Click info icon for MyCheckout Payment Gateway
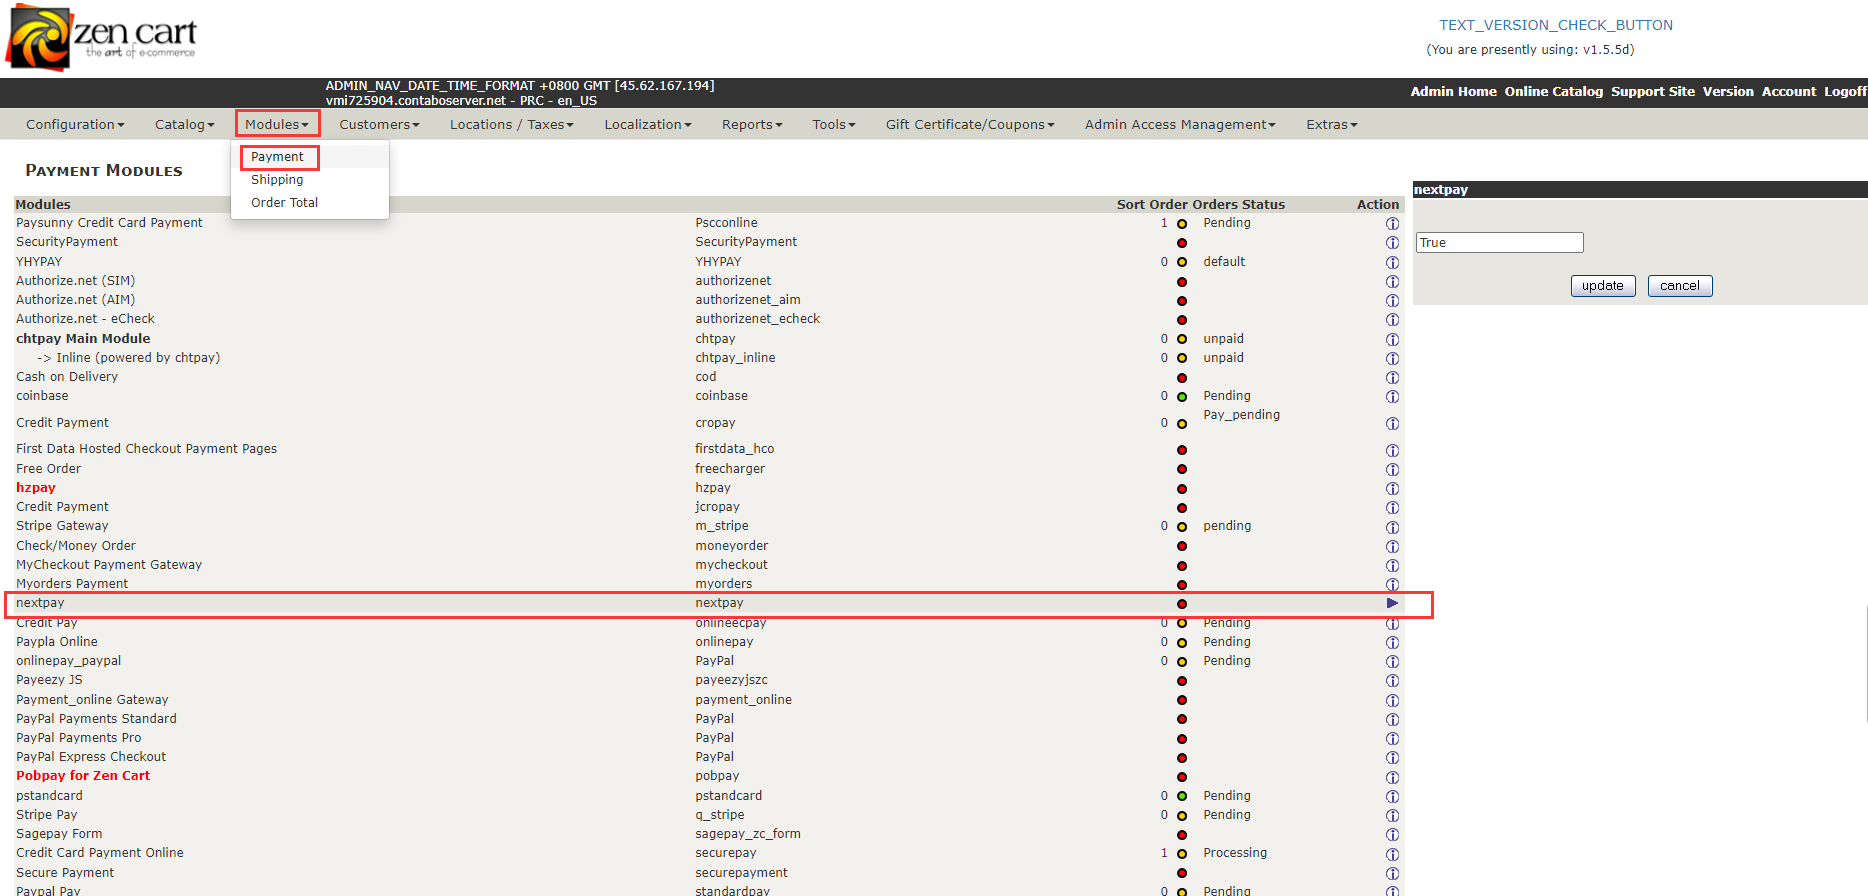1868x896 pixels. pos(1392,565)
